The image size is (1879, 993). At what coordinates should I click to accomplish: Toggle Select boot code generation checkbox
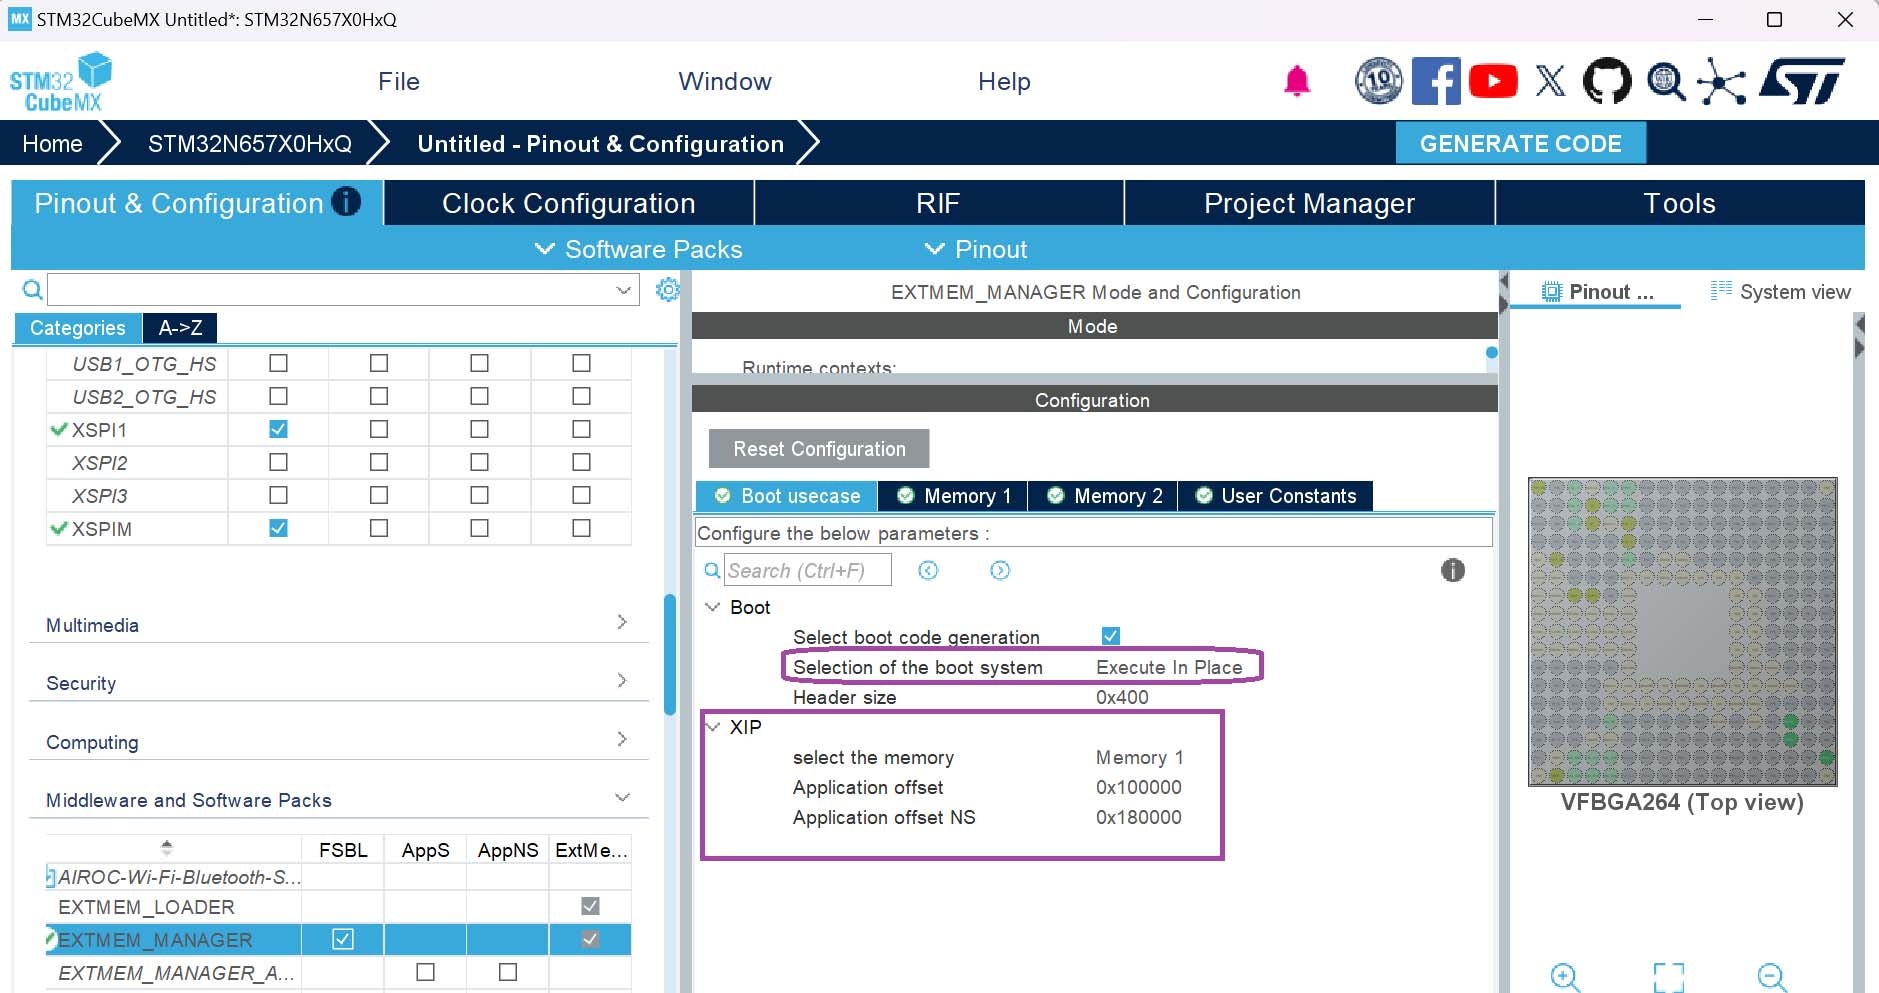[1111, 636]
